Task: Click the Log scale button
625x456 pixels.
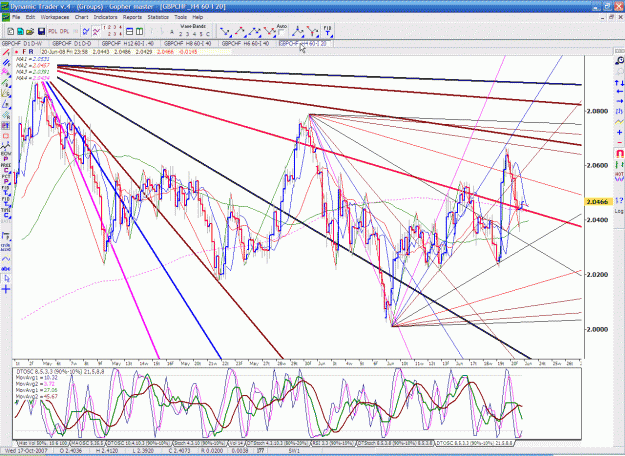Action: (x=619, y=211)
